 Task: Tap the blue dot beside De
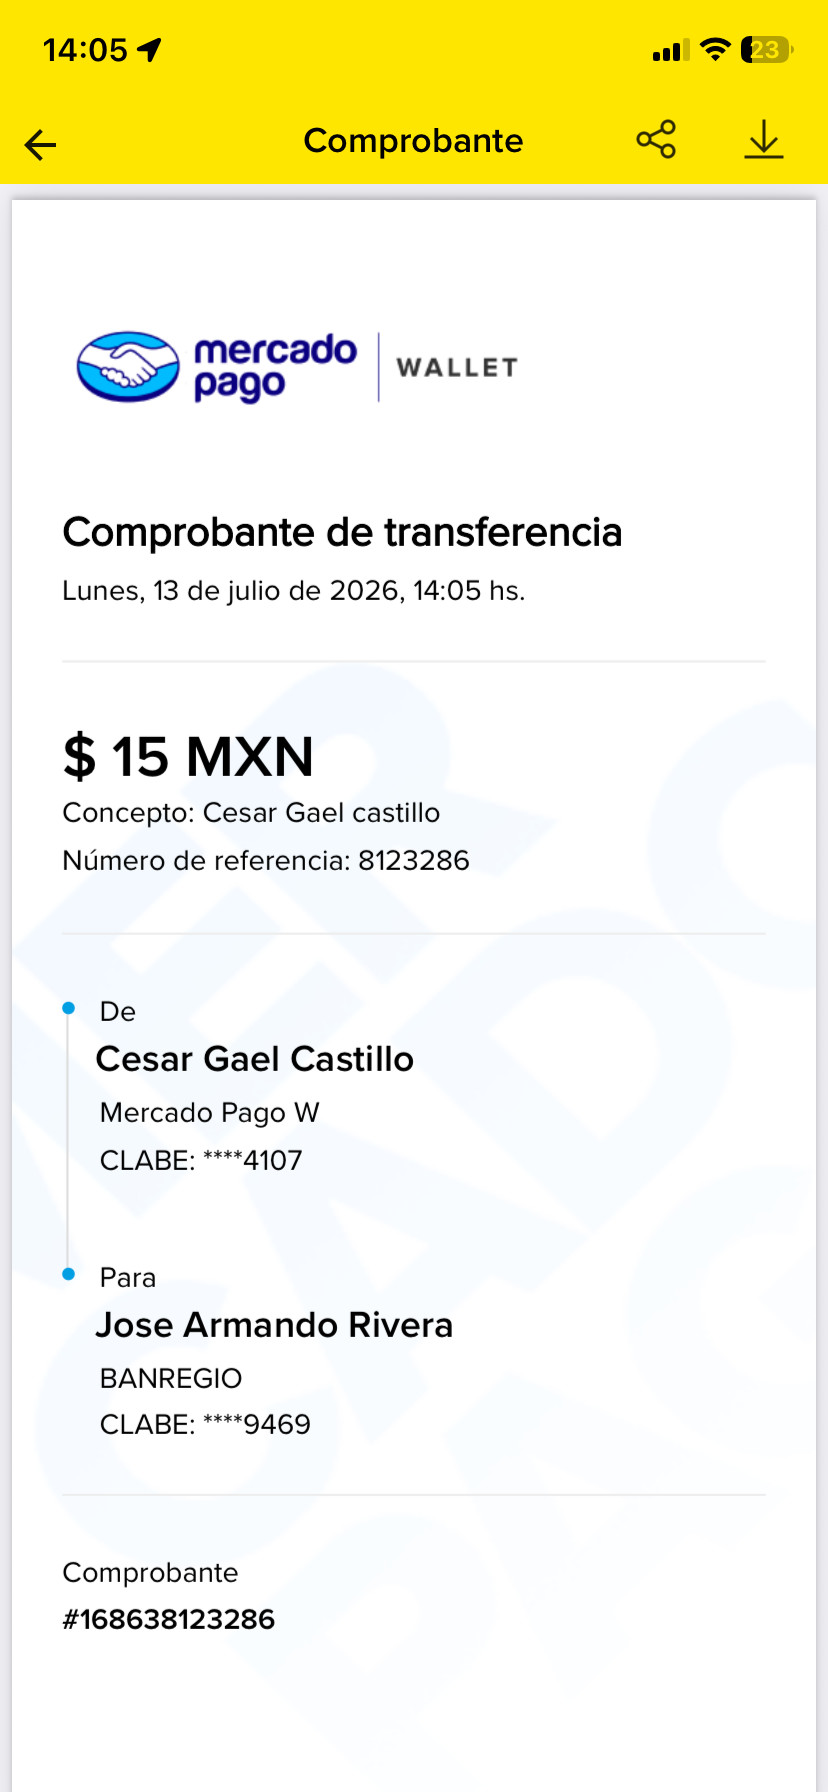click(68, 1008)
